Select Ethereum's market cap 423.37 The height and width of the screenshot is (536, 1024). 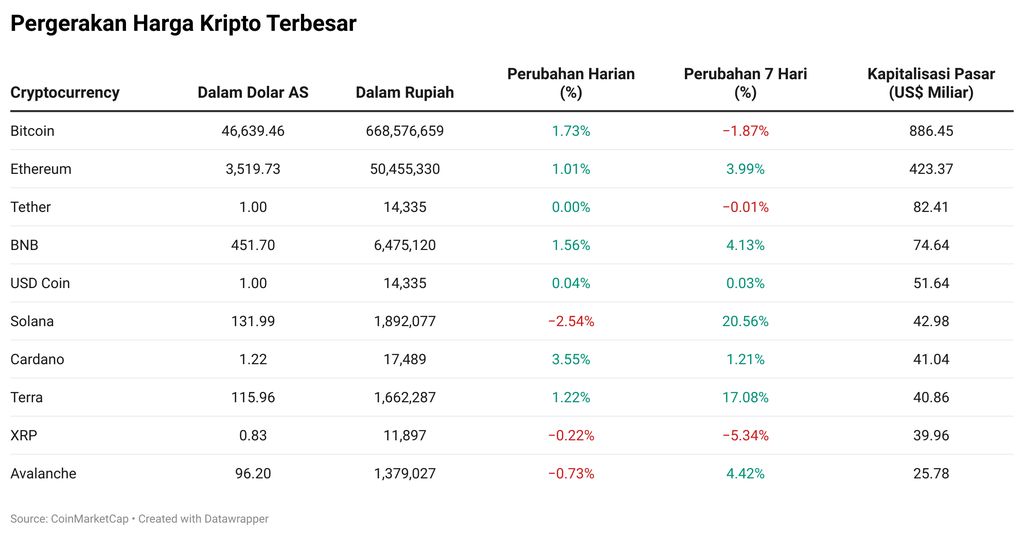931,169
